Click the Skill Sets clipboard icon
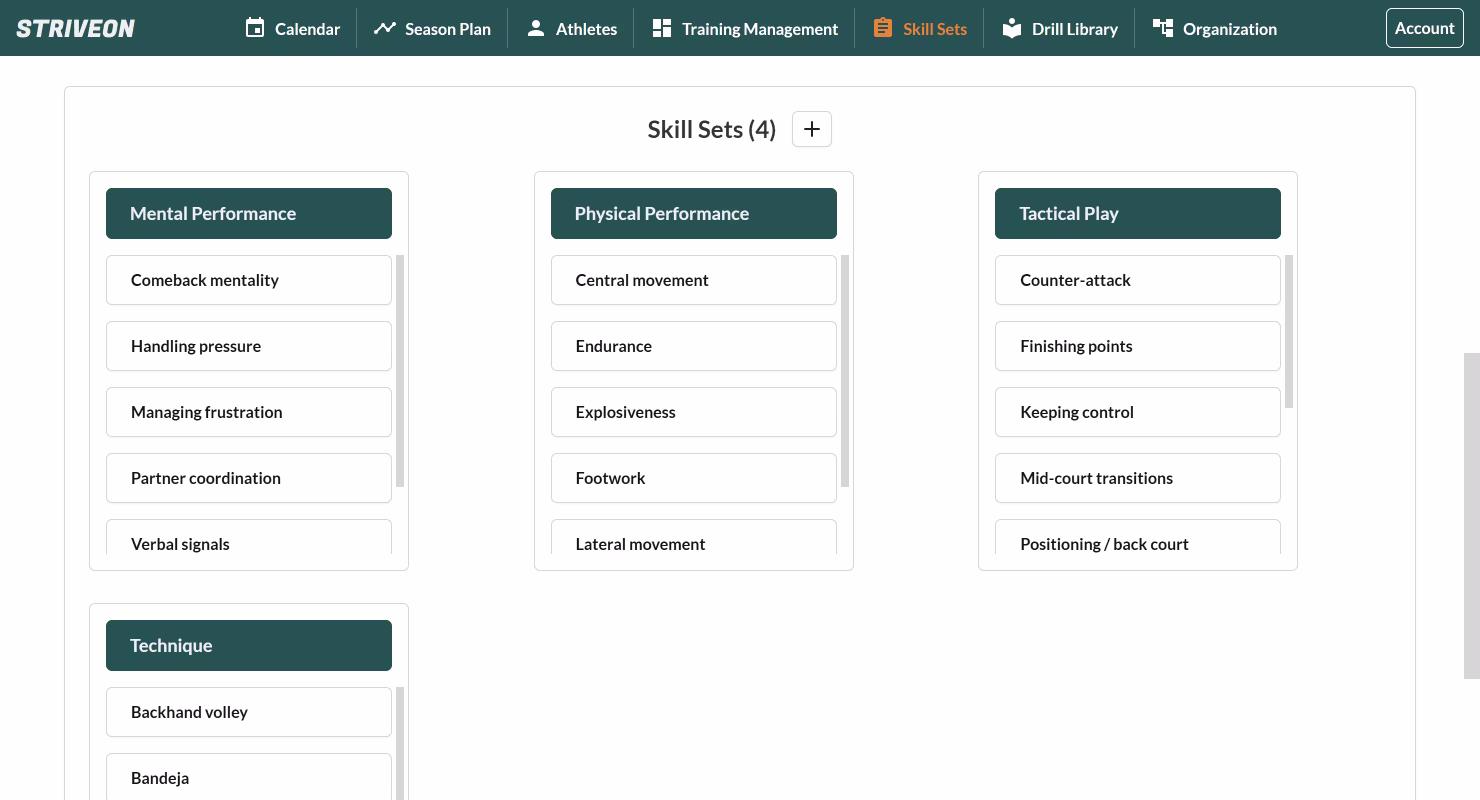The image size is (1480, 800). click(882, 28)
